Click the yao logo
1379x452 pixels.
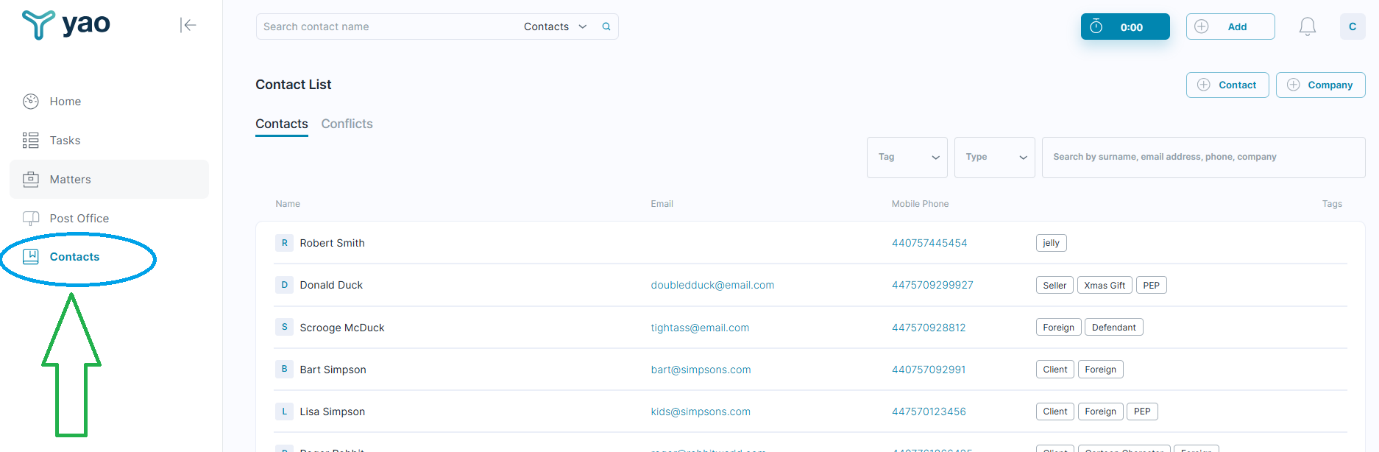click(65, 24)
